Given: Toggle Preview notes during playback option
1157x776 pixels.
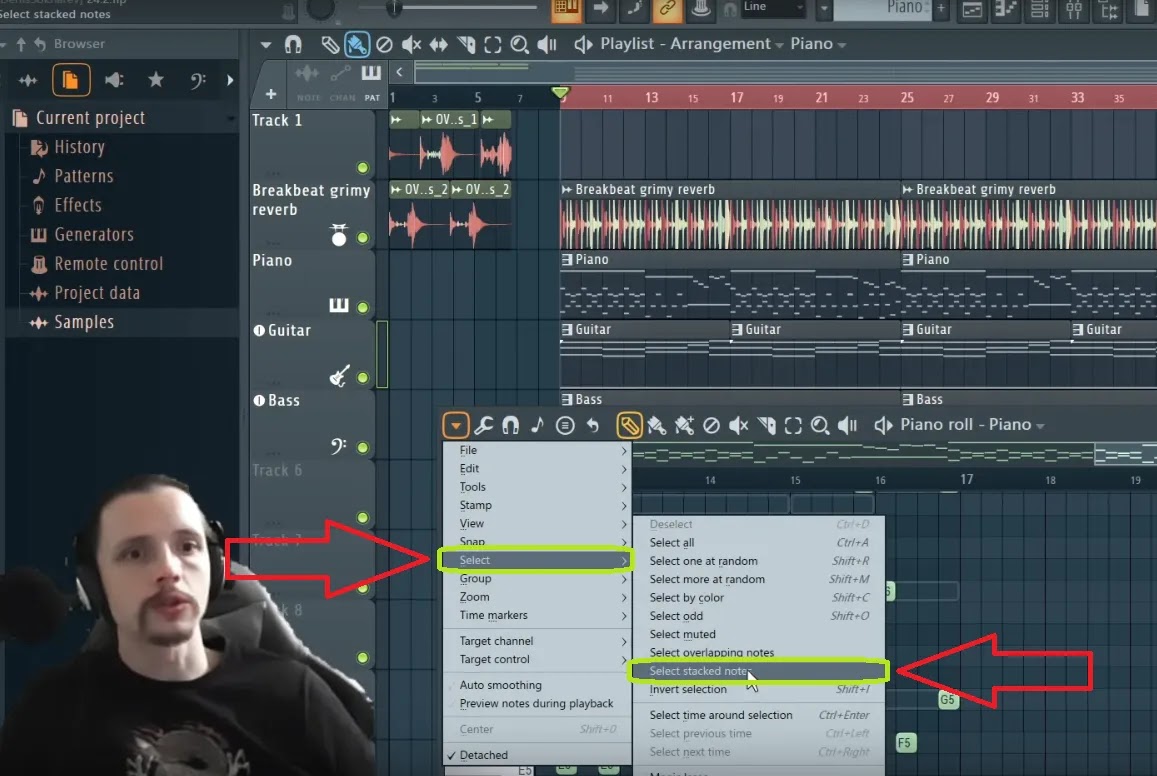Looking at the screenshot, I should (537, 703).
